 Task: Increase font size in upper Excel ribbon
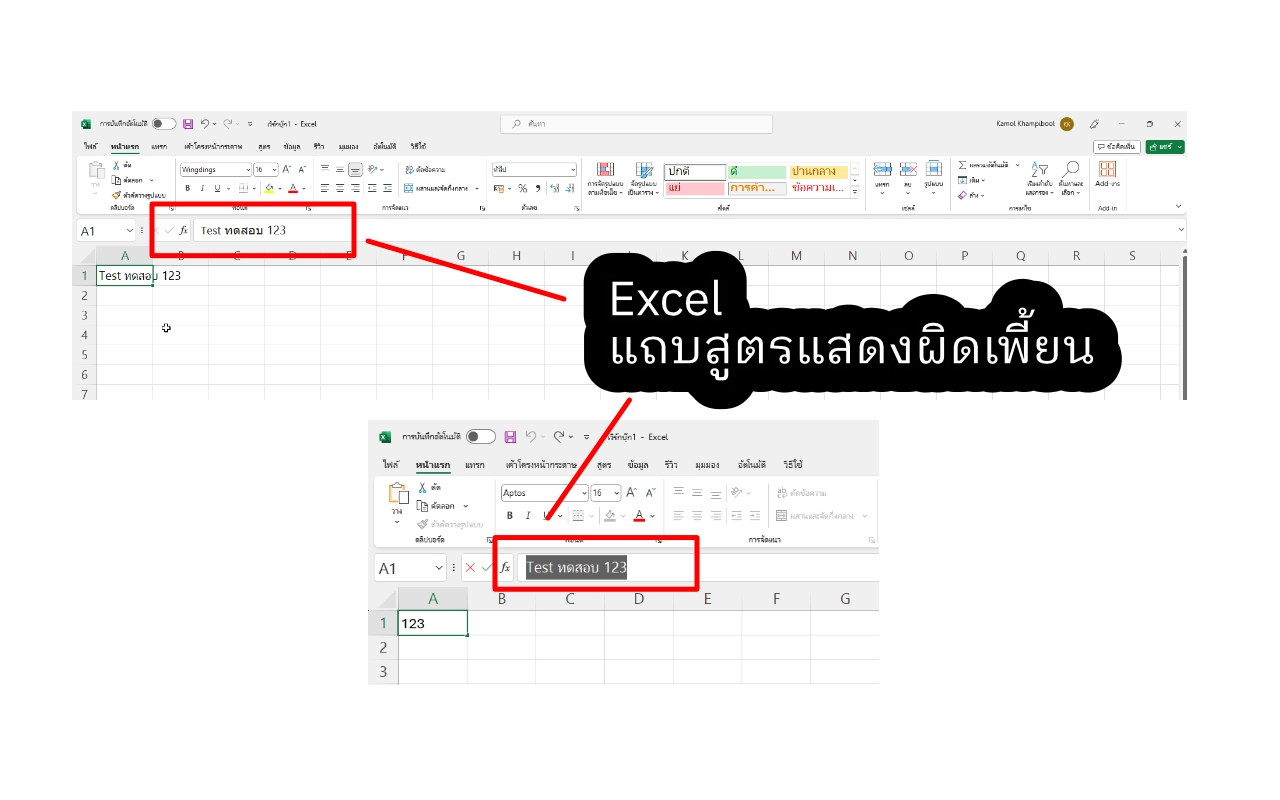point(286,169)
